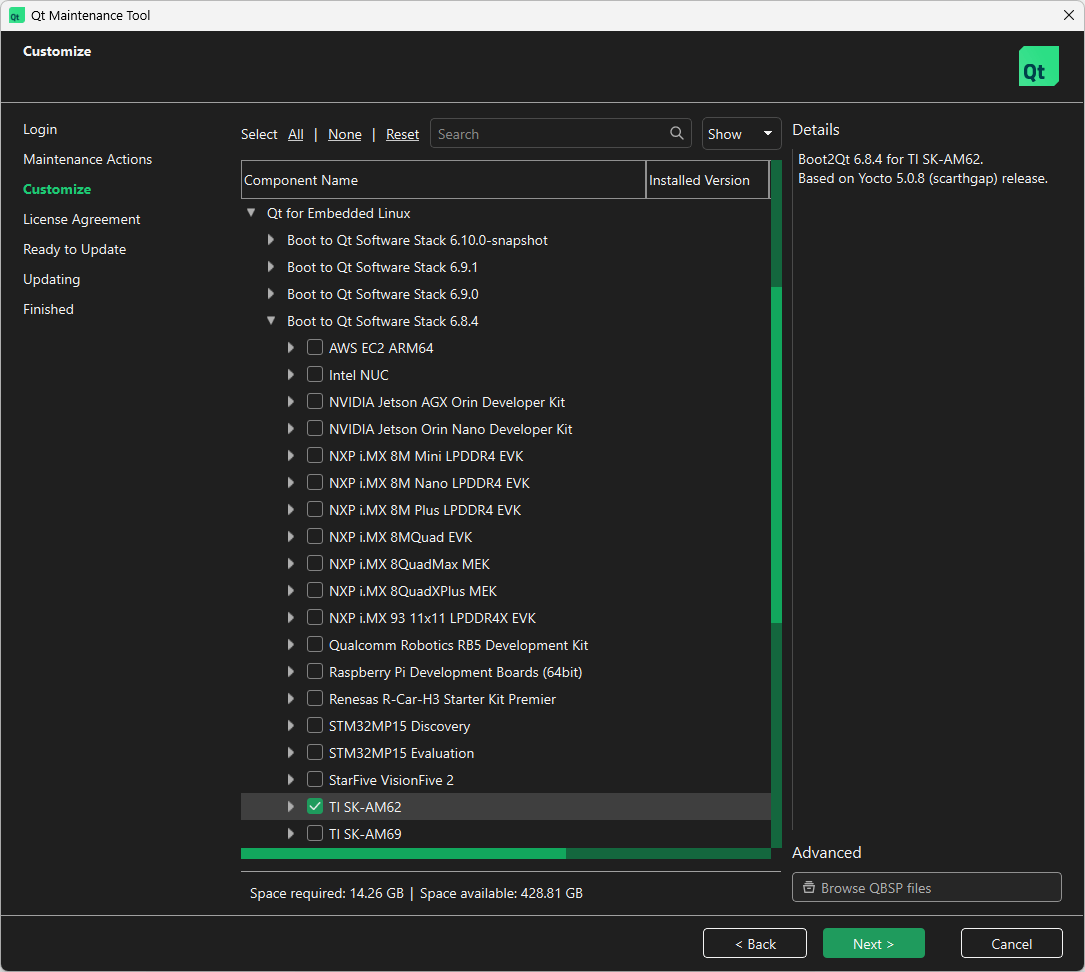The height and width of the screenshot is (972, 1085).
Task: Tick the AWS EC2 ARM64 checkbox
Action: 315,348
